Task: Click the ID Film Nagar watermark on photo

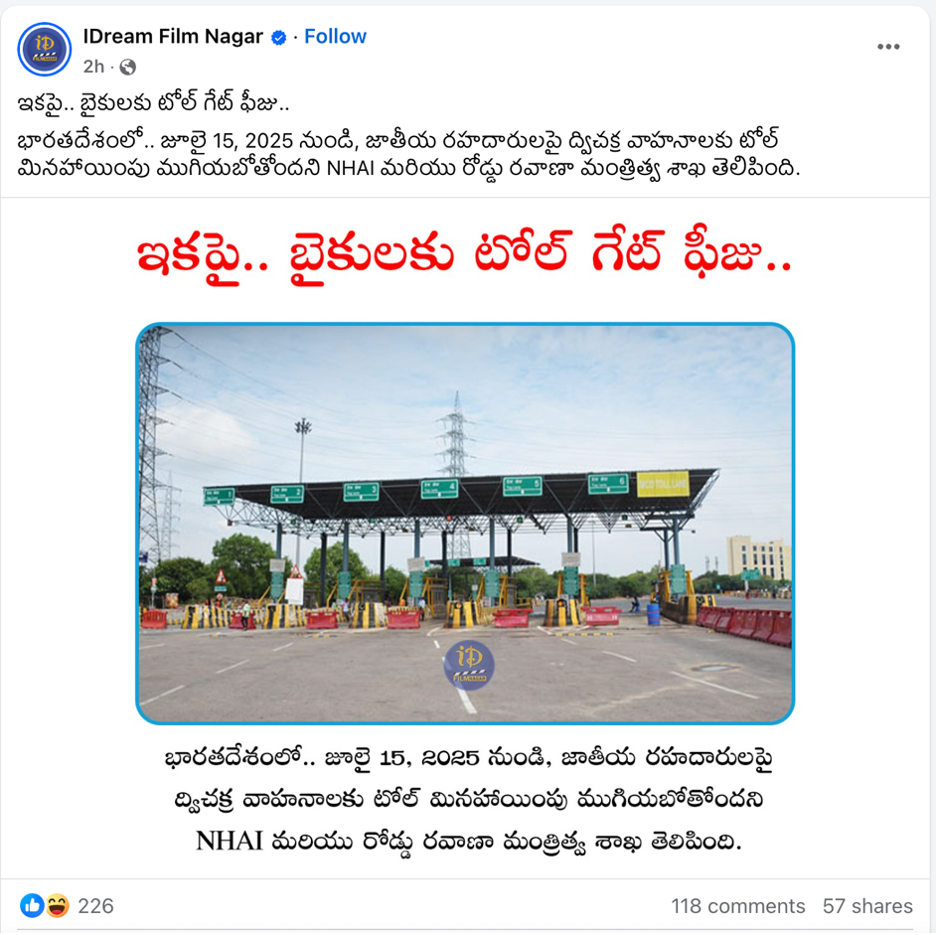Action: (x=469, y=665)
